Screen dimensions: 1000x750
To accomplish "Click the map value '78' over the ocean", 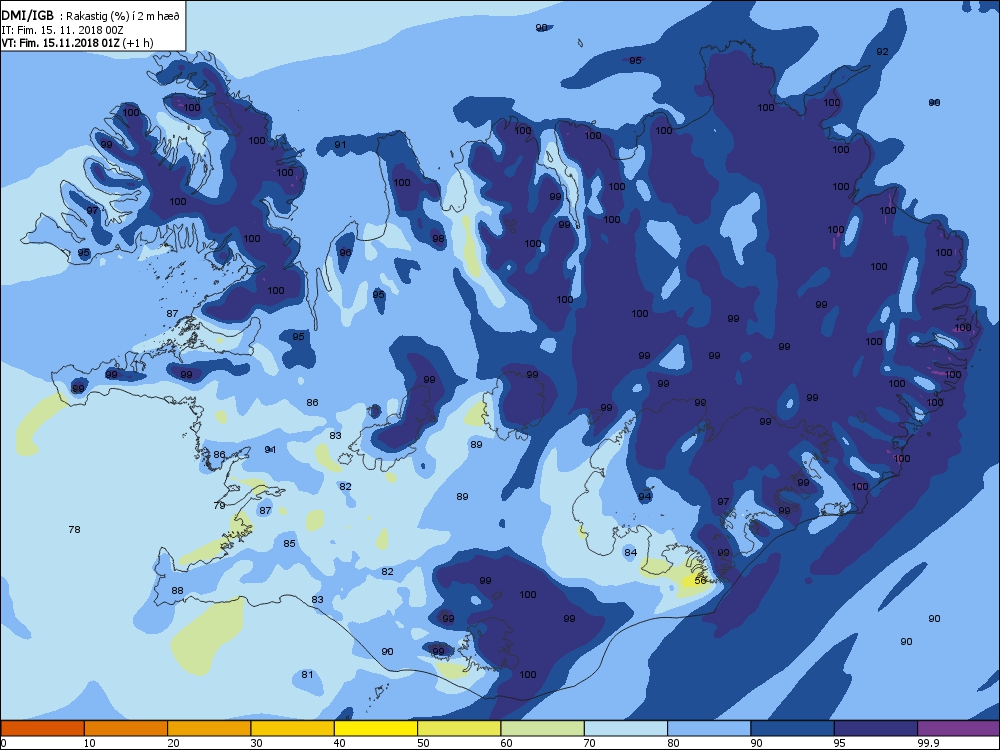I will point(74,529).
